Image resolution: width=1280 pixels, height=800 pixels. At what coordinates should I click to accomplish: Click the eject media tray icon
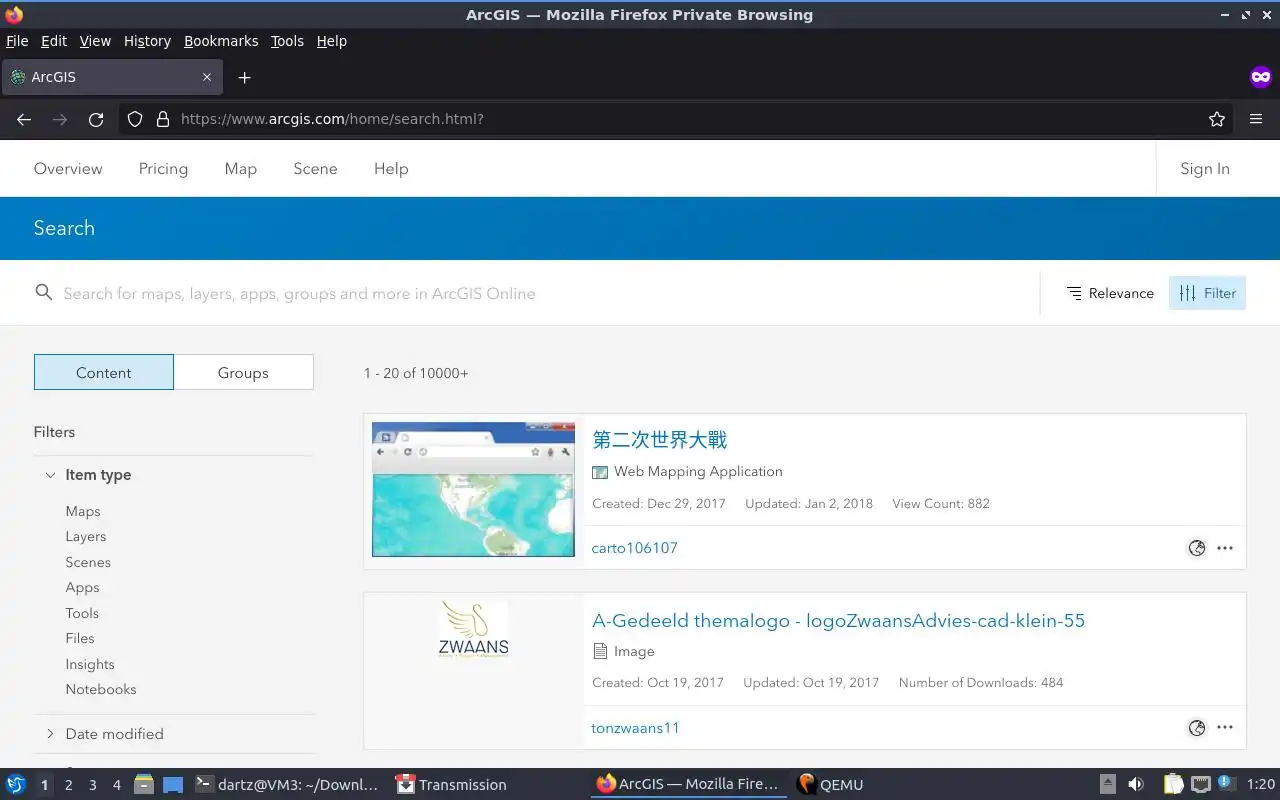[x=1108, y=785]
